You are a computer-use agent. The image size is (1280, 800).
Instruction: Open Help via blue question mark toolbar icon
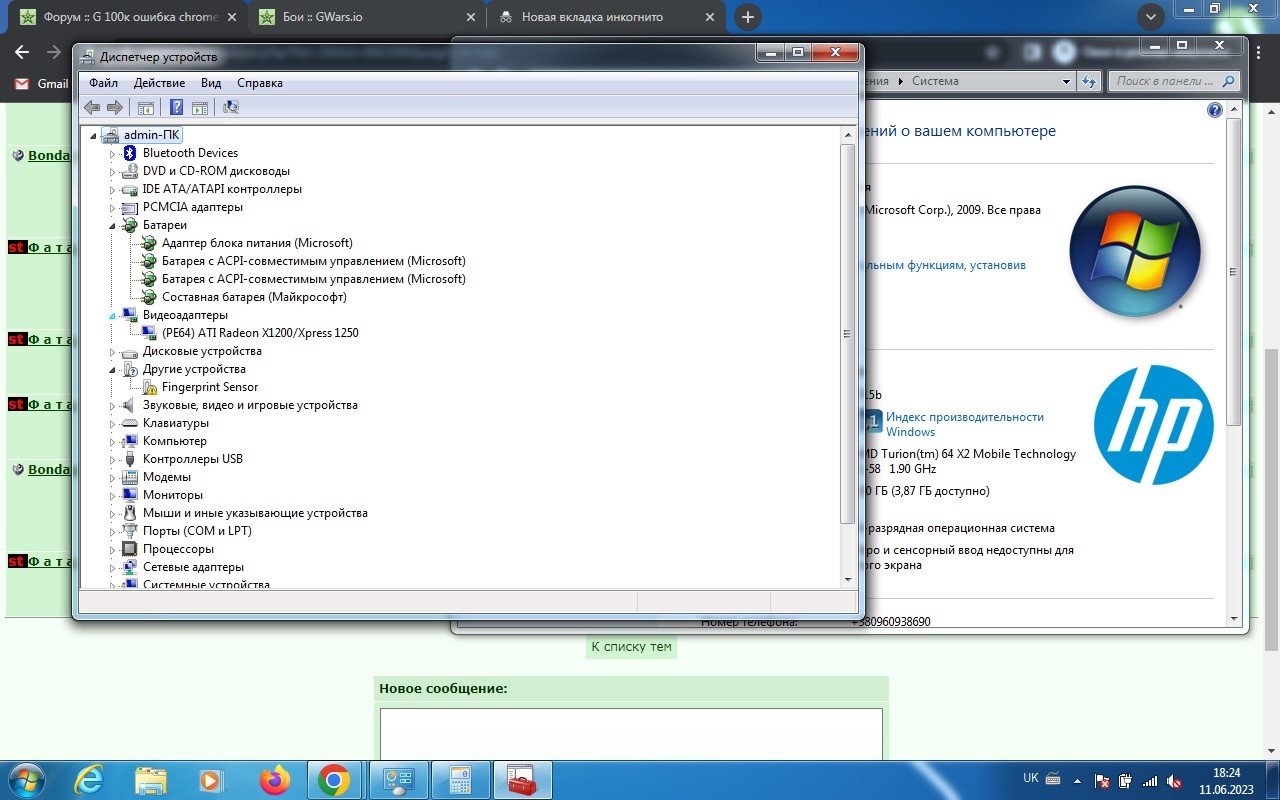(177, 107)
